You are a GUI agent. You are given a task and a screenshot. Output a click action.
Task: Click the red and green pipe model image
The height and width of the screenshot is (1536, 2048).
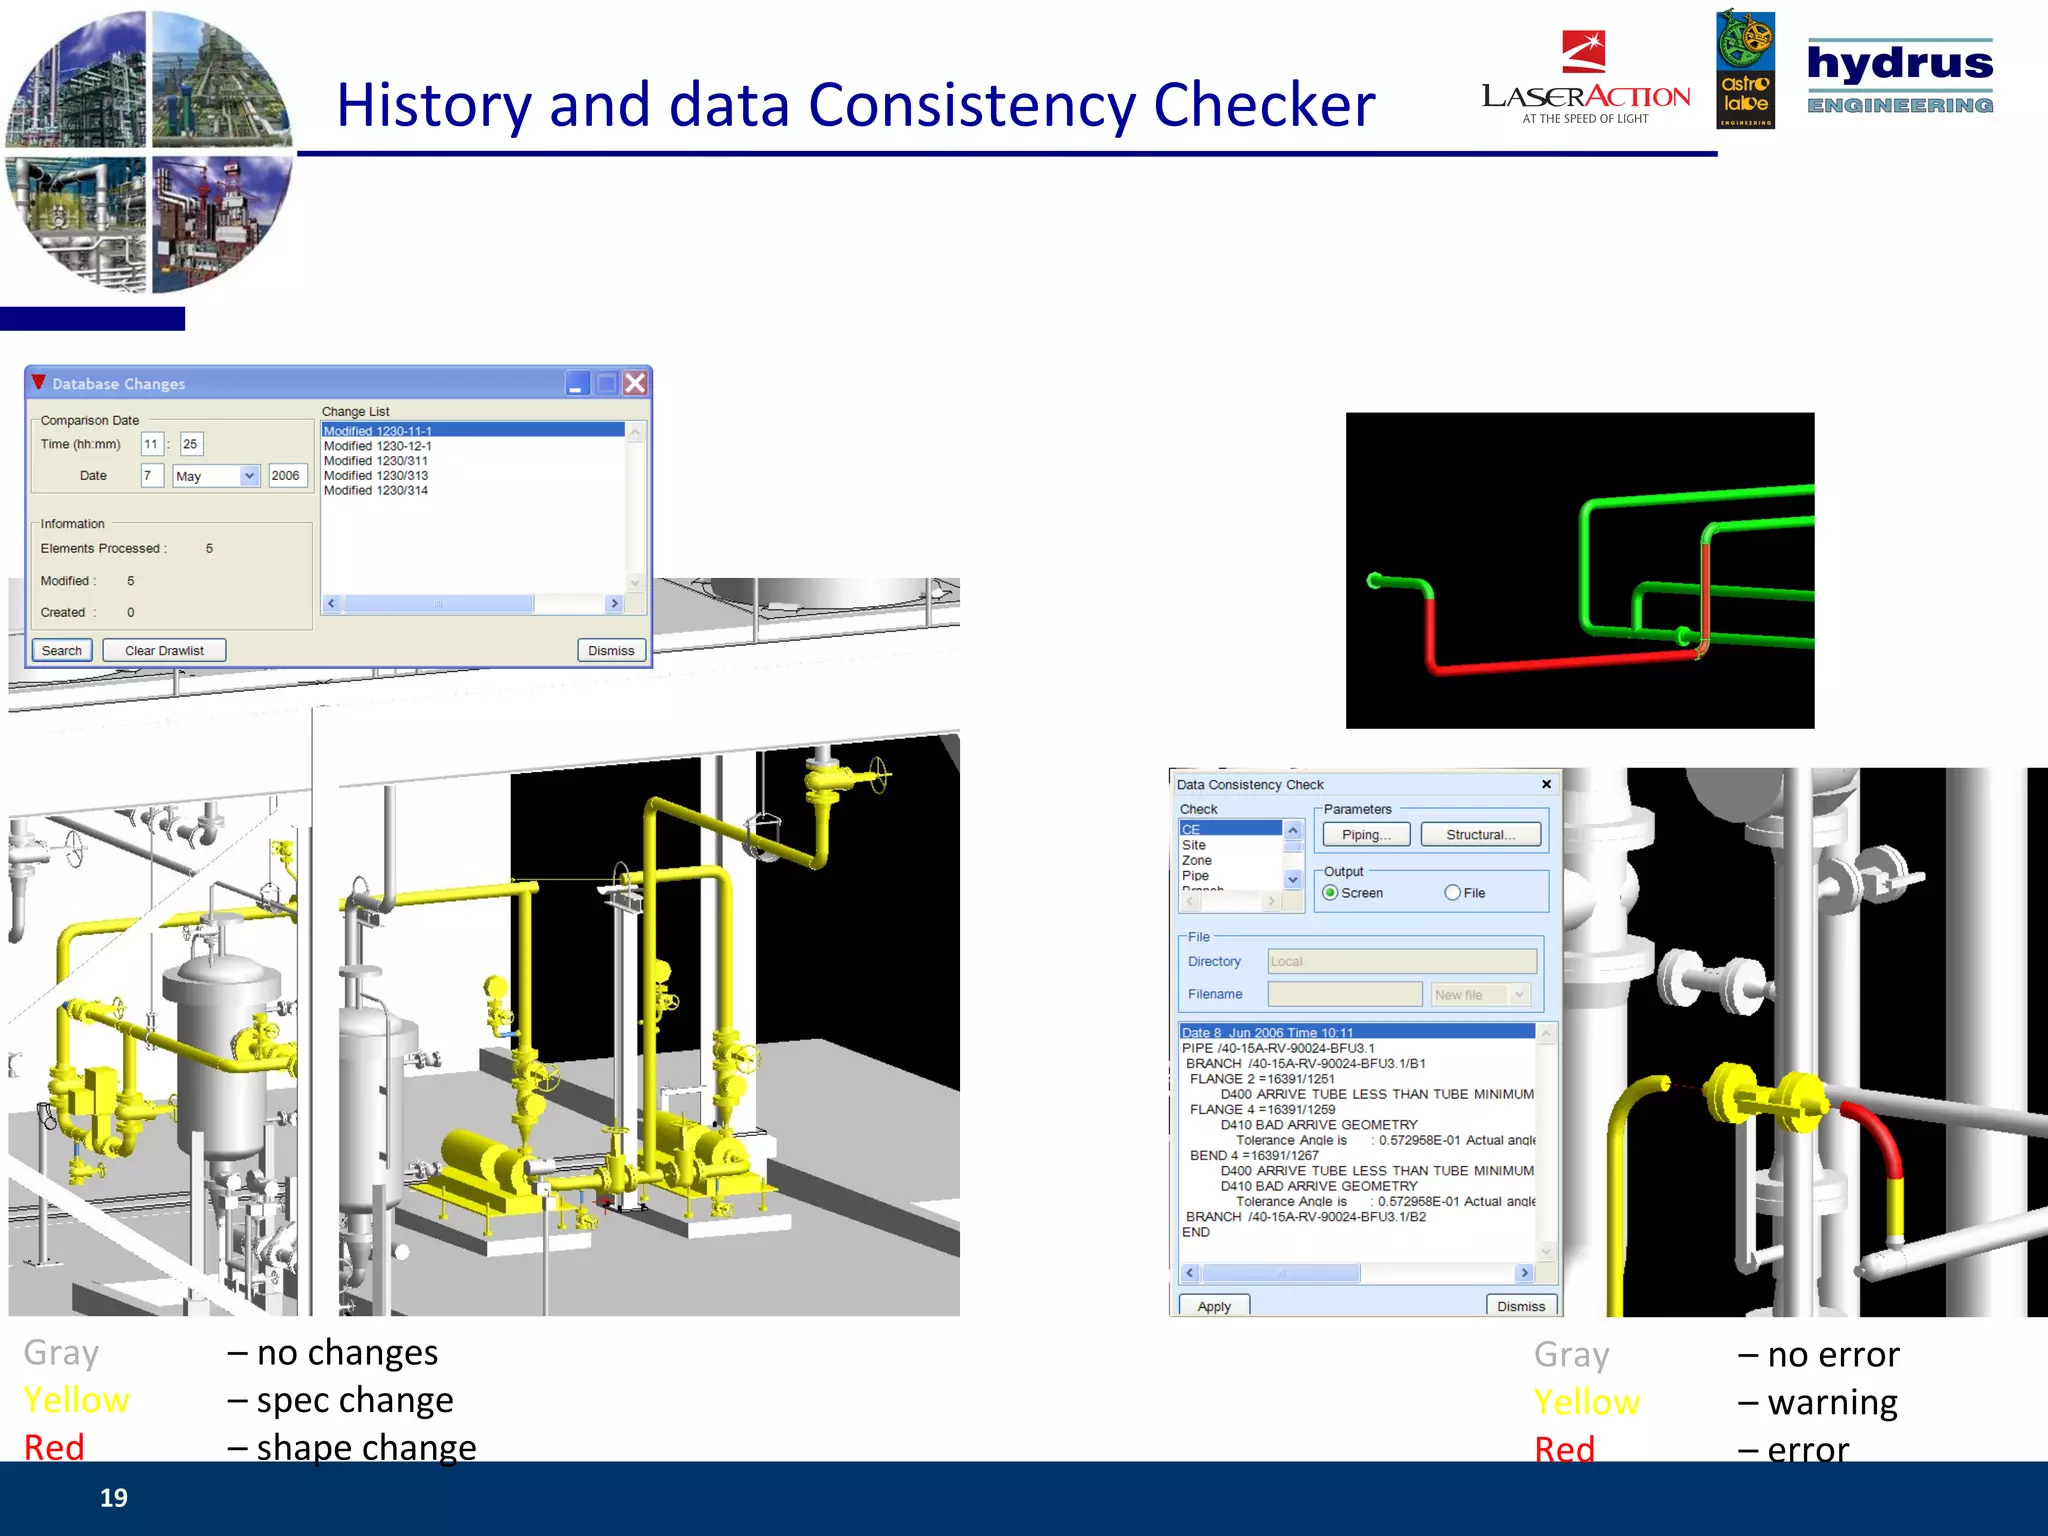(x=1580, y=570)
